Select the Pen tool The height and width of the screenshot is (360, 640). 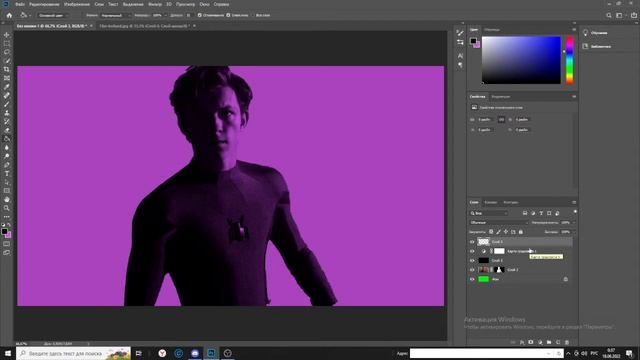coord(7,165)
